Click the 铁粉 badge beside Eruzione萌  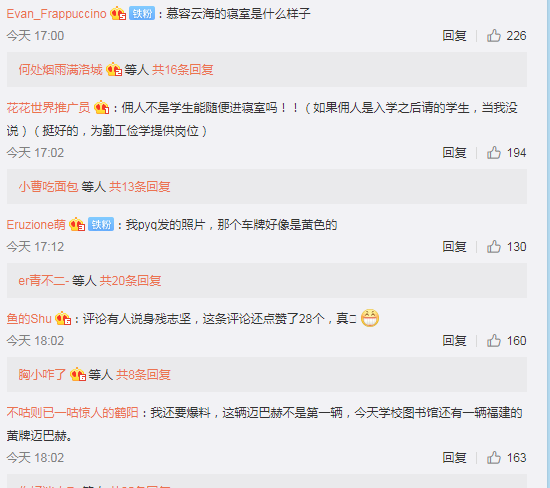pyautogui.click(x=101, y=225)
